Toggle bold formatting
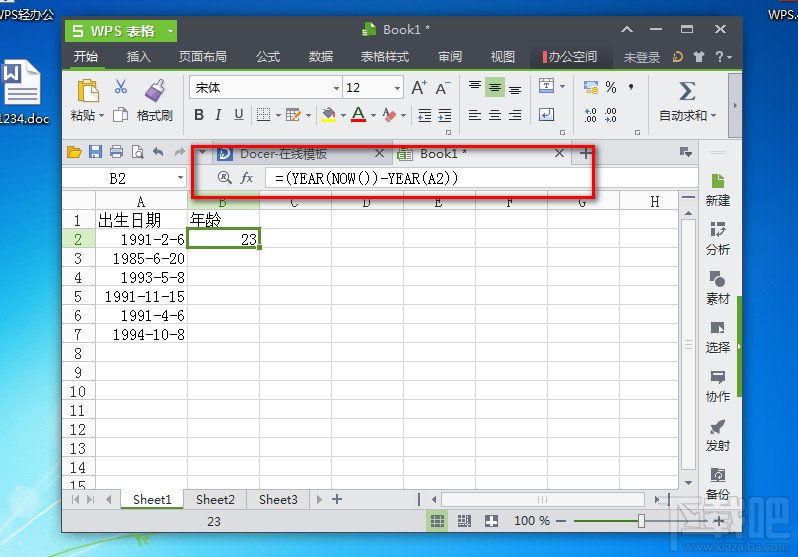This screenshot has width=798, height=557. (x=199, y=116)
